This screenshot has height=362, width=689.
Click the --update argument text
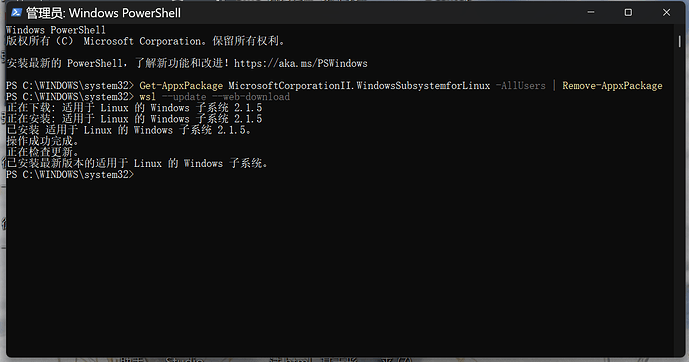point(184,97)
